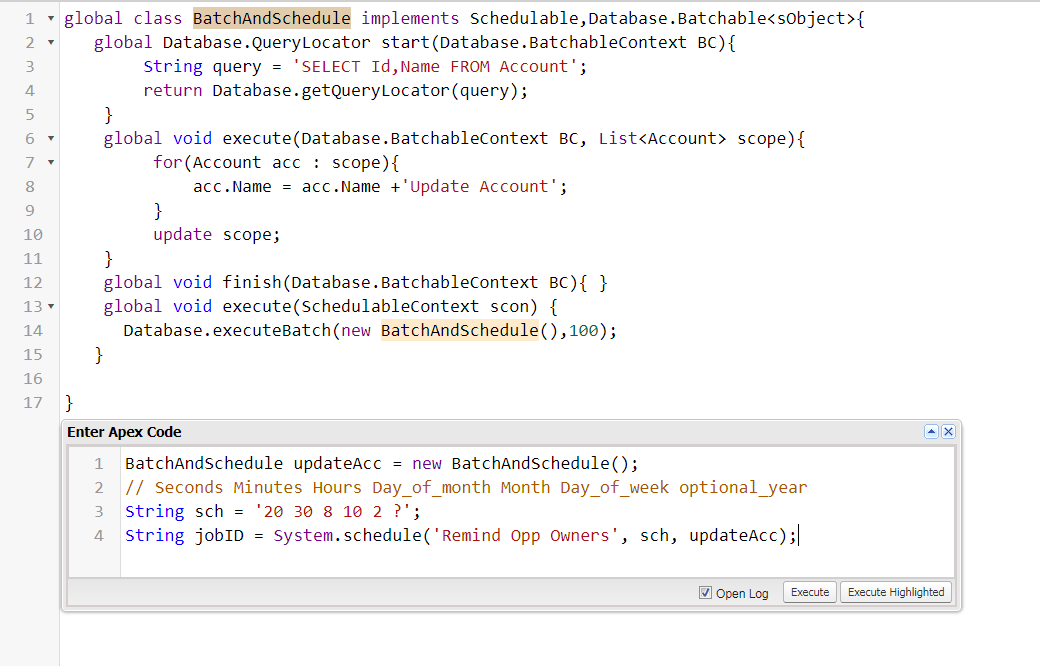Click the Execute Highlighted button
1040x666 pixels.
(x=895, y=591)
